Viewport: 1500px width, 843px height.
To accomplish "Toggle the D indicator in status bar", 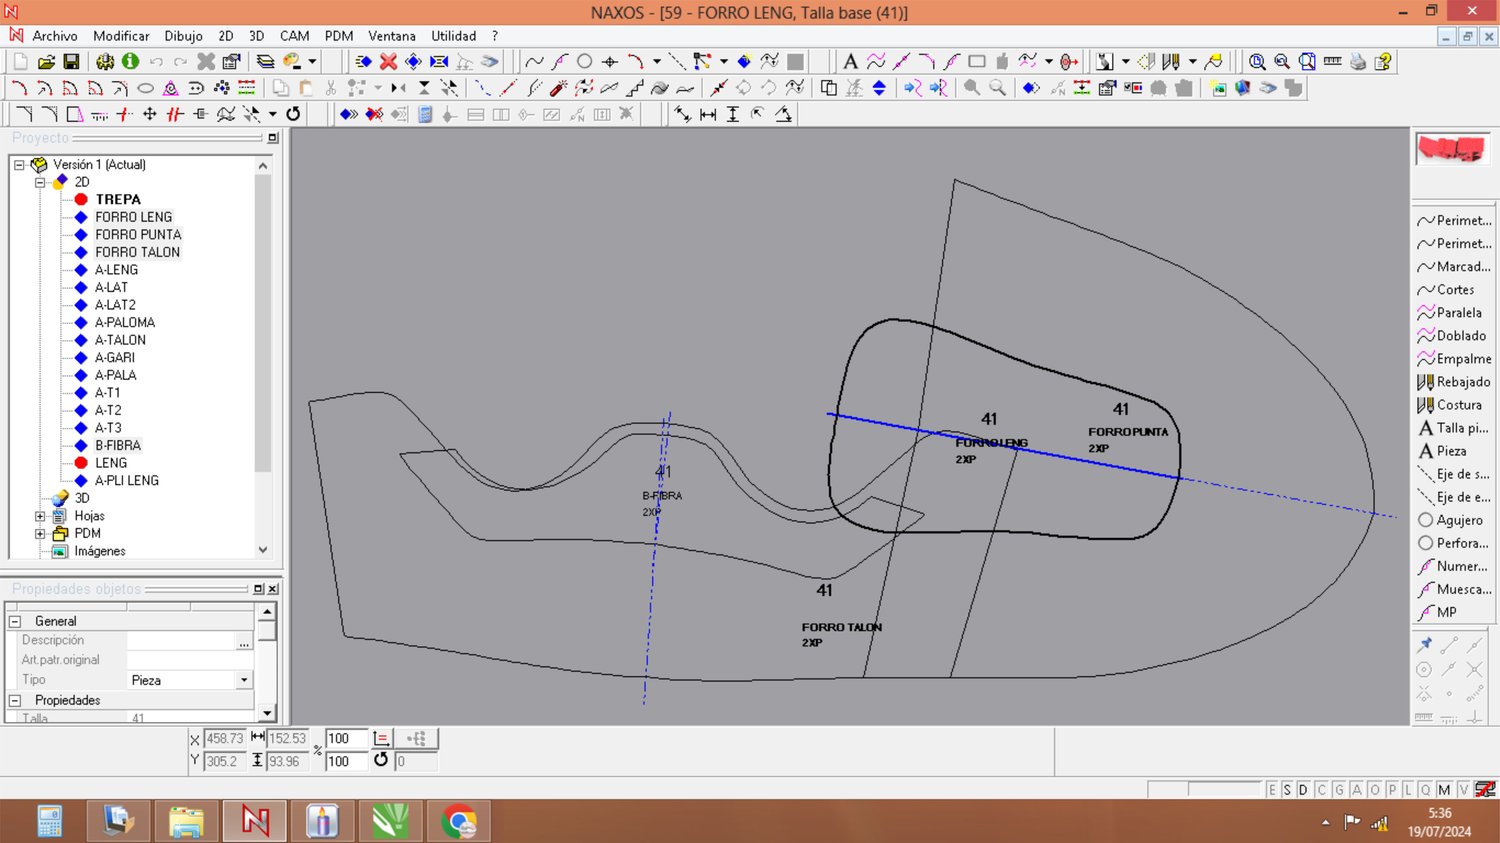I will 1303,790.
